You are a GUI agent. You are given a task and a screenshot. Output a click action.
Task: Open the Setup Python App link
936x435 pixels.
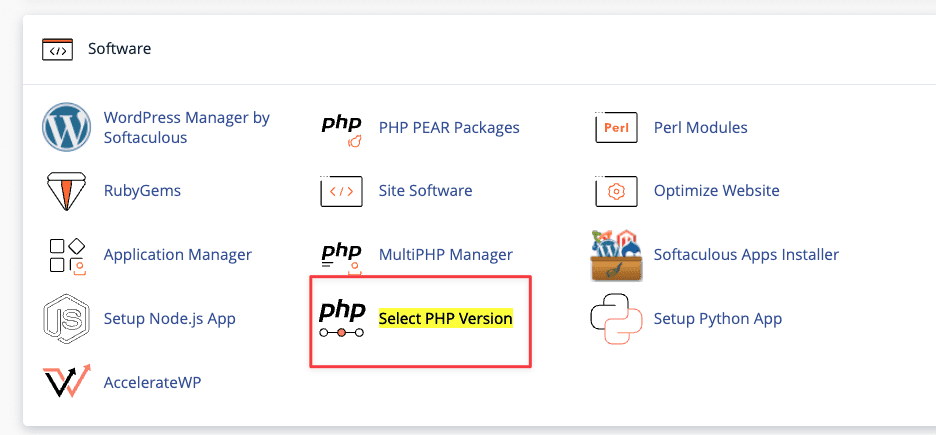pos(717,319)
